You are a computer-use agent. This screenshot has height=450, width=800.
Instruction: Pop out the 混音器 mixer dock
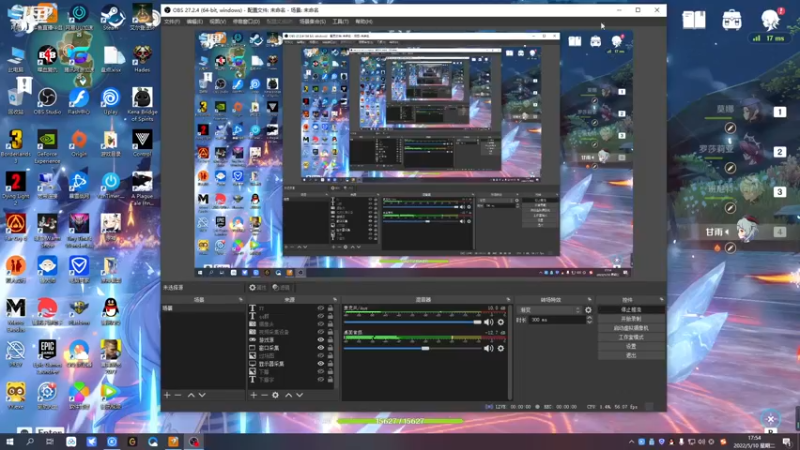click(508, 299)
